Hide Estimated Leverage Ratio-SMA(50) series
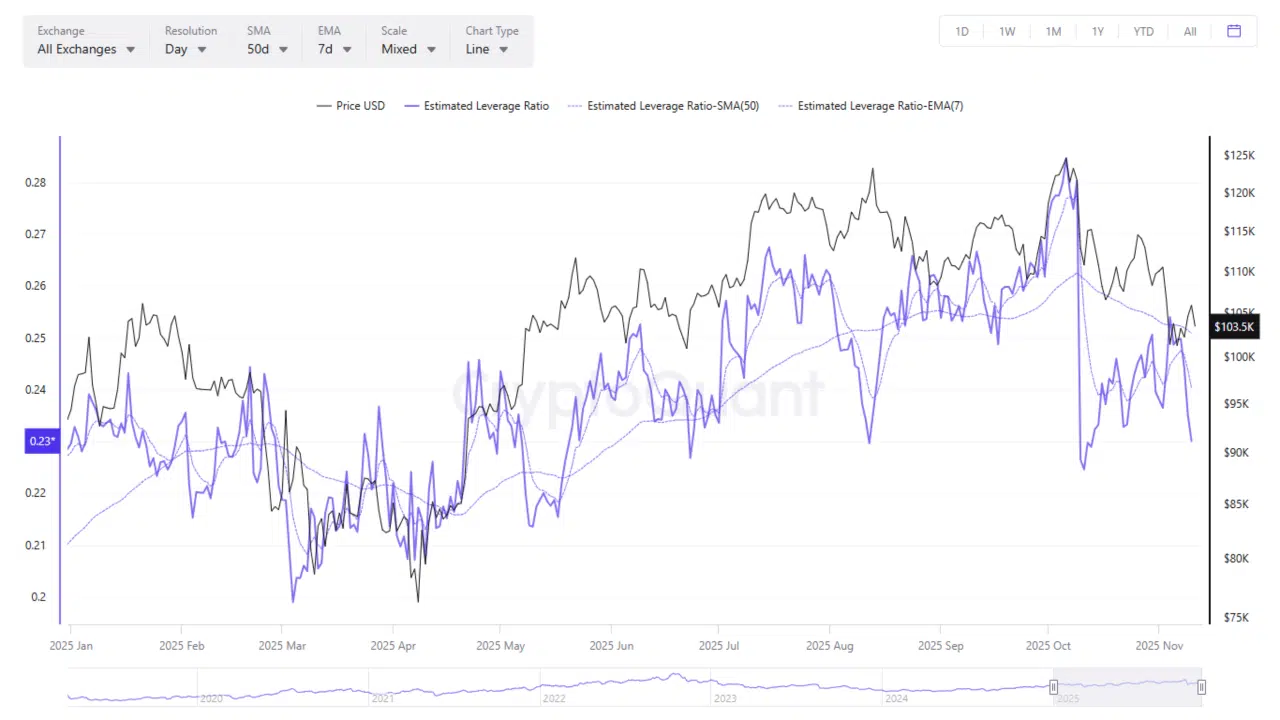 coord(662,106)
